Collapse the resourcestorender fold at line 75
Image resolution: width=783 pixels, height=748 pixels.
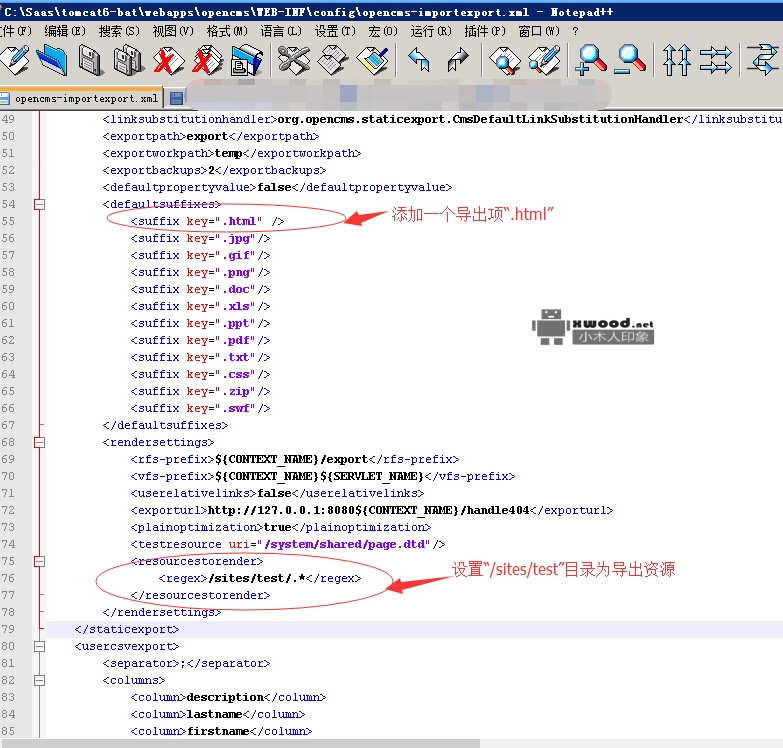point(39,561)
